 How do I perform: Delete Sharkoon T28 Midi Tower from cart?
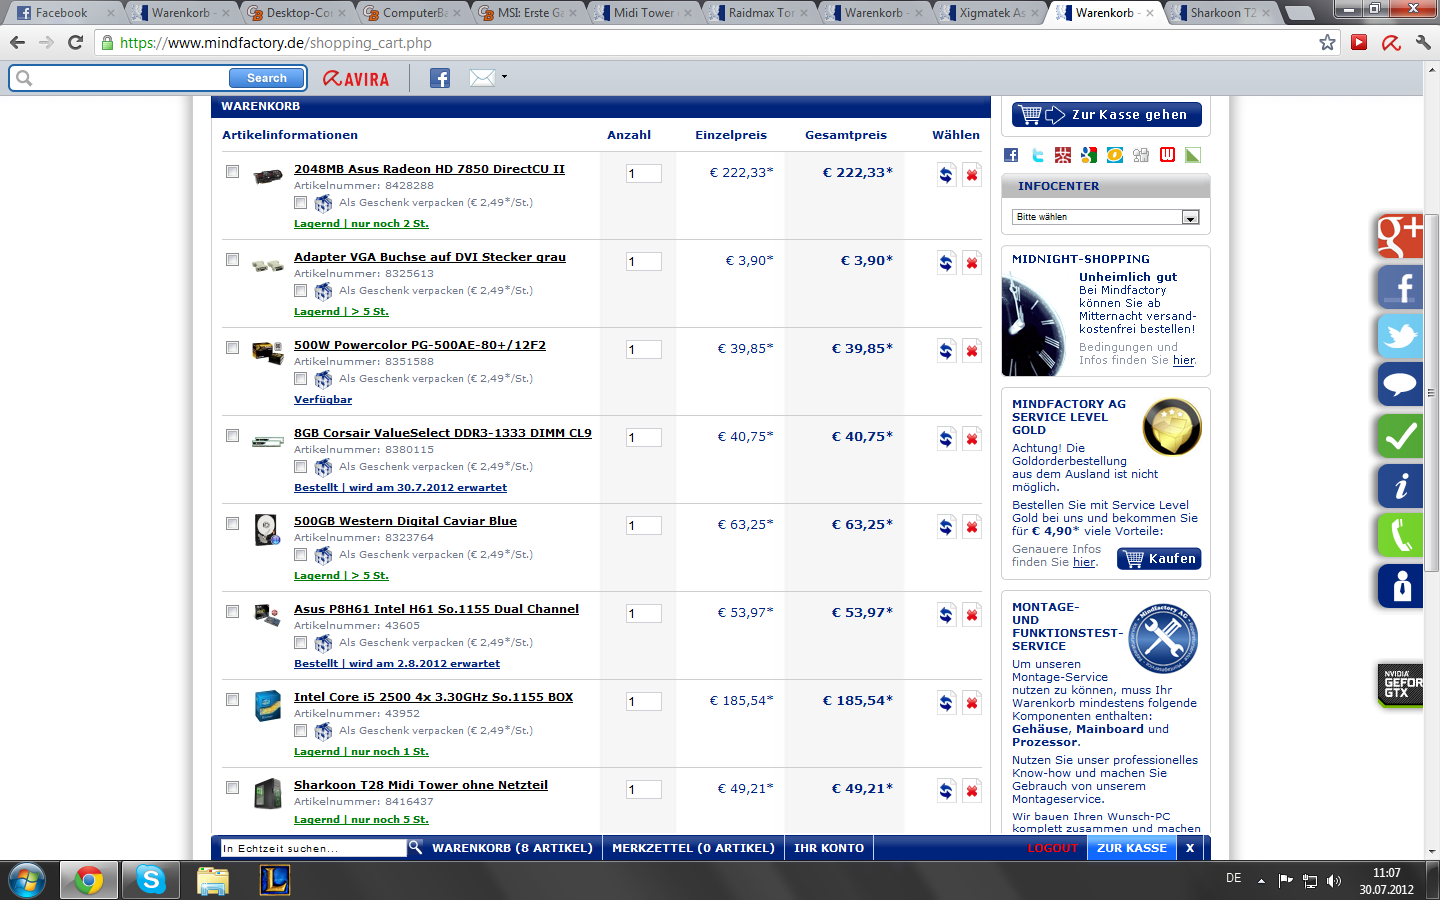pyautogui.click(x=971, y=791)
